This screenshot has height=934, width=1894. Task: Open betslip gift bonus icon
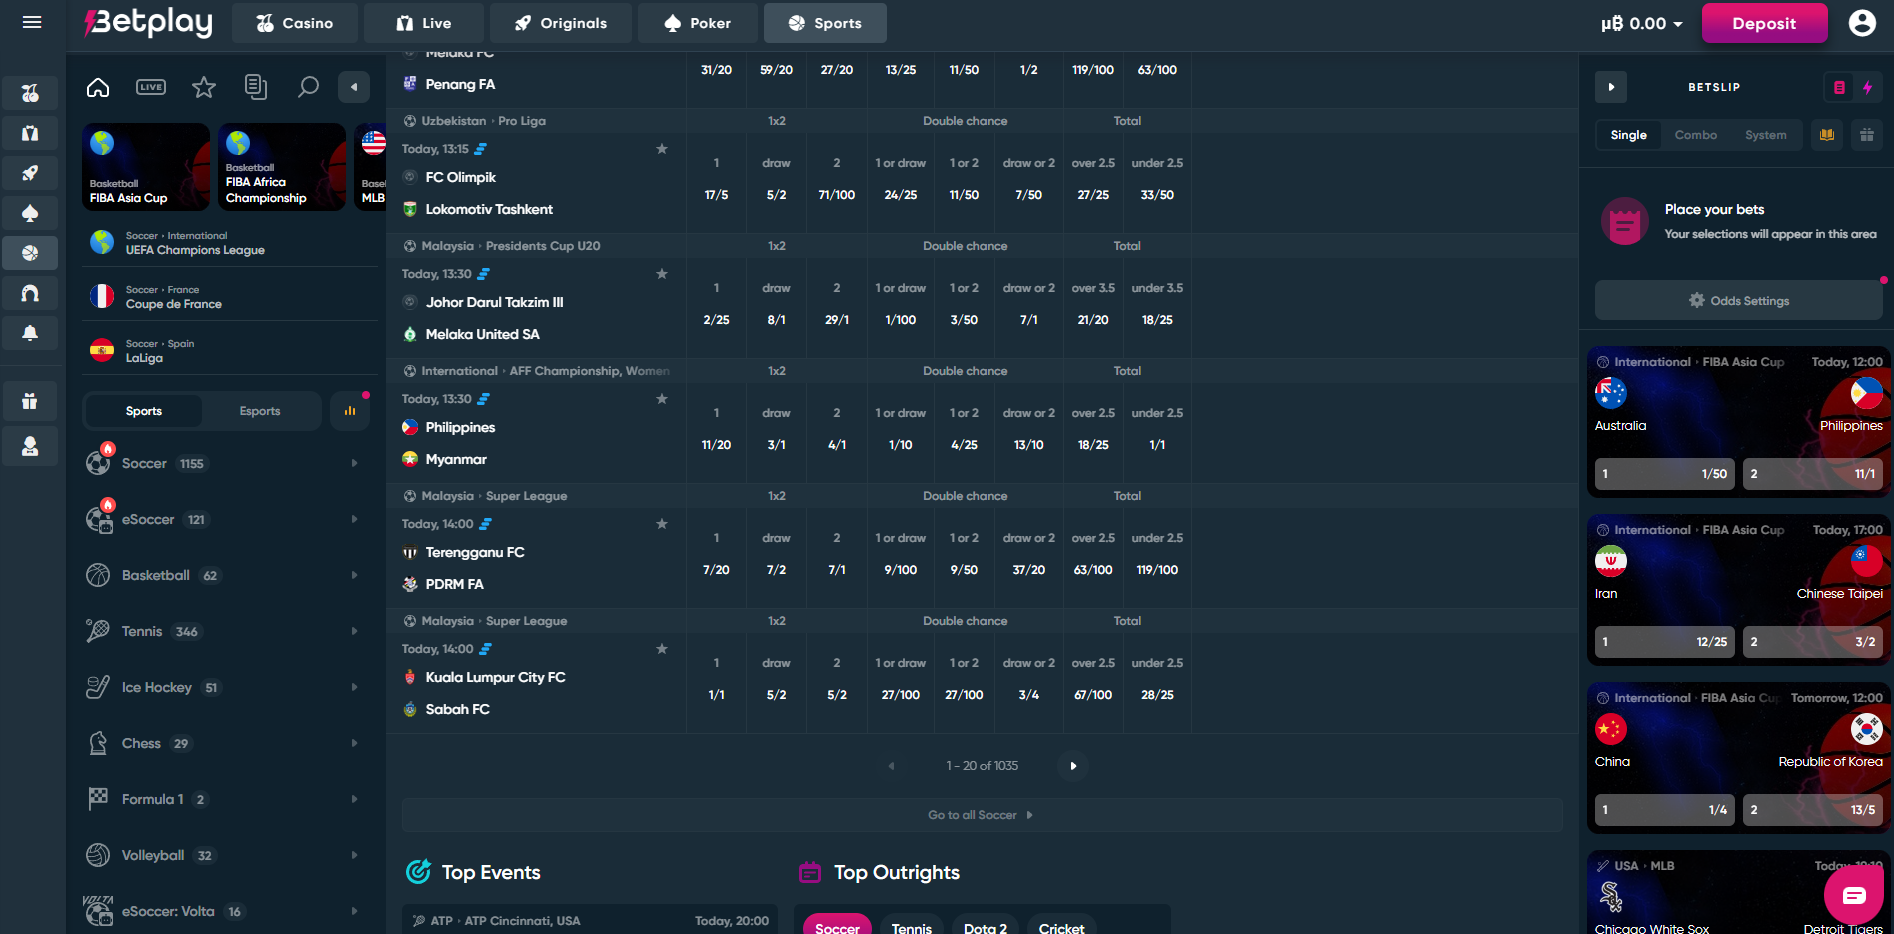[1867, 135]
